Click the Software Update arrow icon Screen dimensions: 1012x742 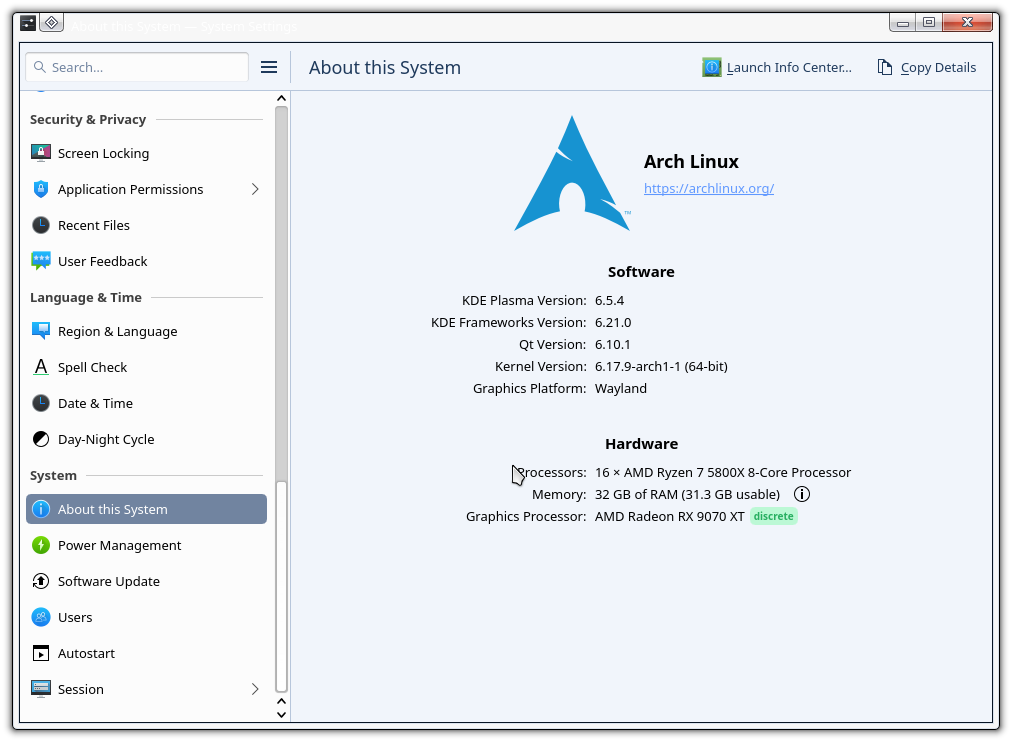pyautogui.click(x=41, y=581)
